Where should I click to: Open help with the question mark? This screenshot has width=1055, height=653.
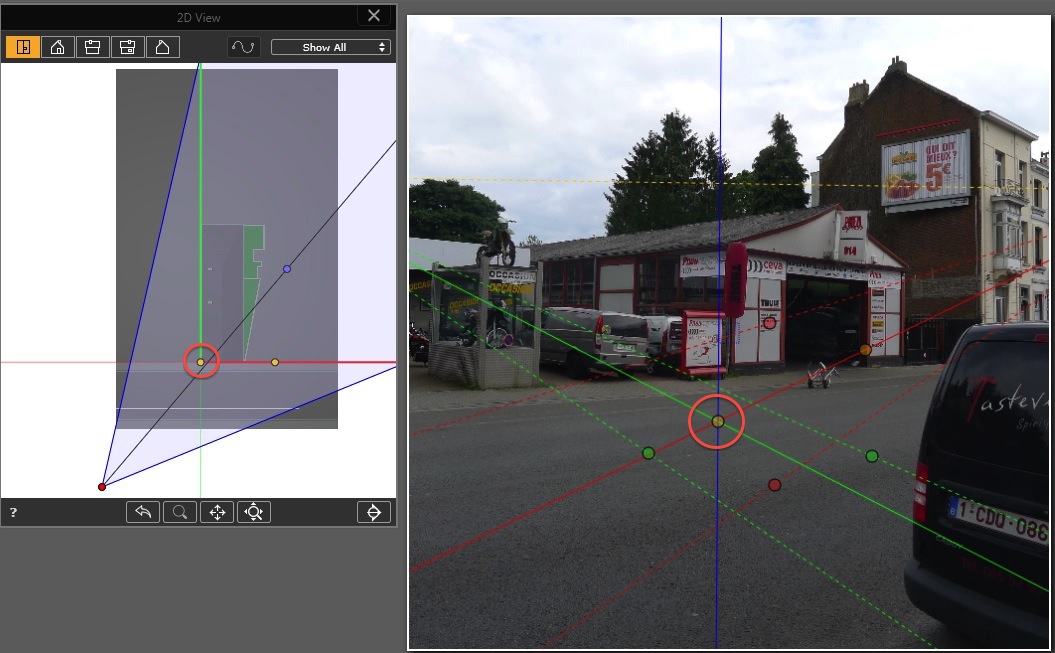point(13,512)
